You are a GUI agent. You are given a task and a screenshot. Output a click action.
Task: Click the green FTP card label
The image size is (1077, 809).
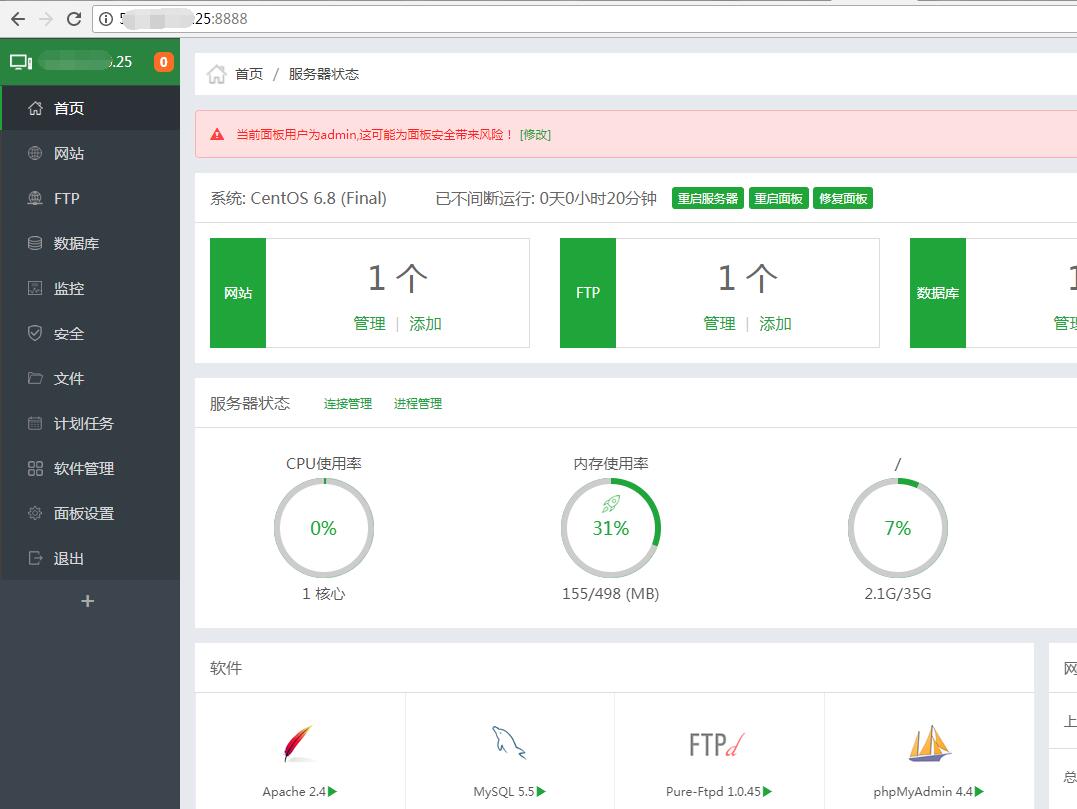(x=588, y=293)
